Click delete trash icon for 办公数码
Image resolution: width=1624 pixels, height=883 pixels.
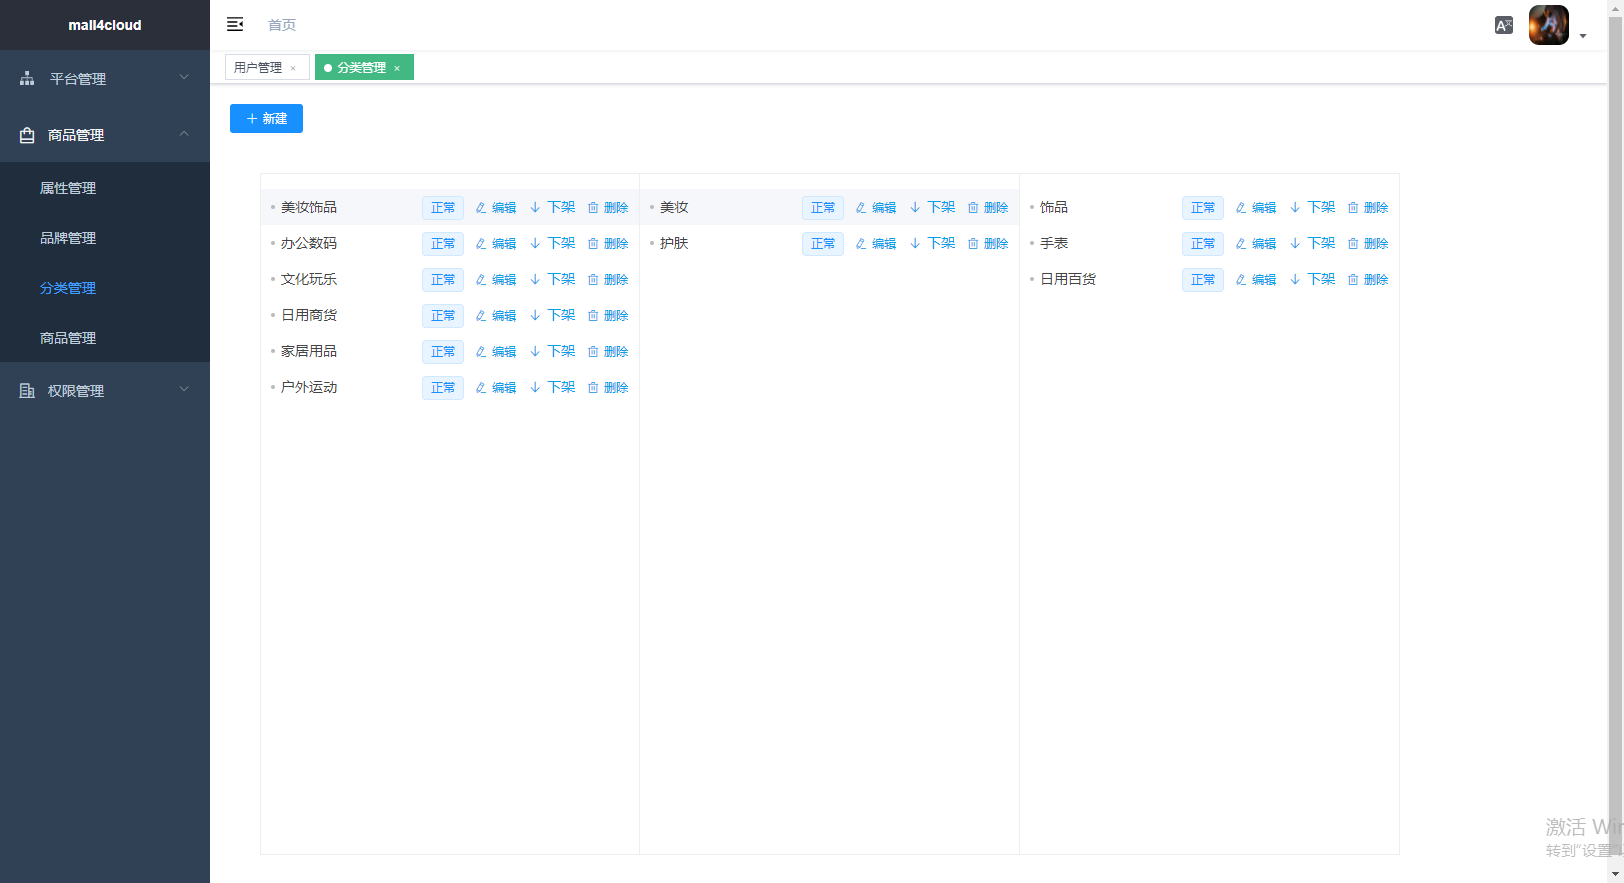(x=593, y=244)
